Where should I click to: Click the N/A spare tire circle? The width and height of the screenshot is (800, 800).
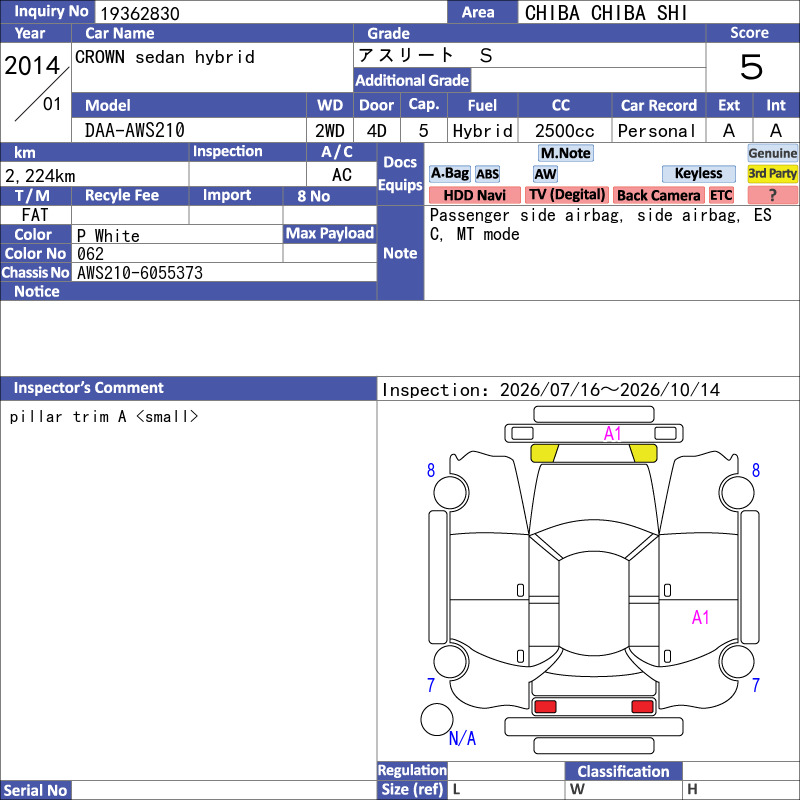point(437,719)
